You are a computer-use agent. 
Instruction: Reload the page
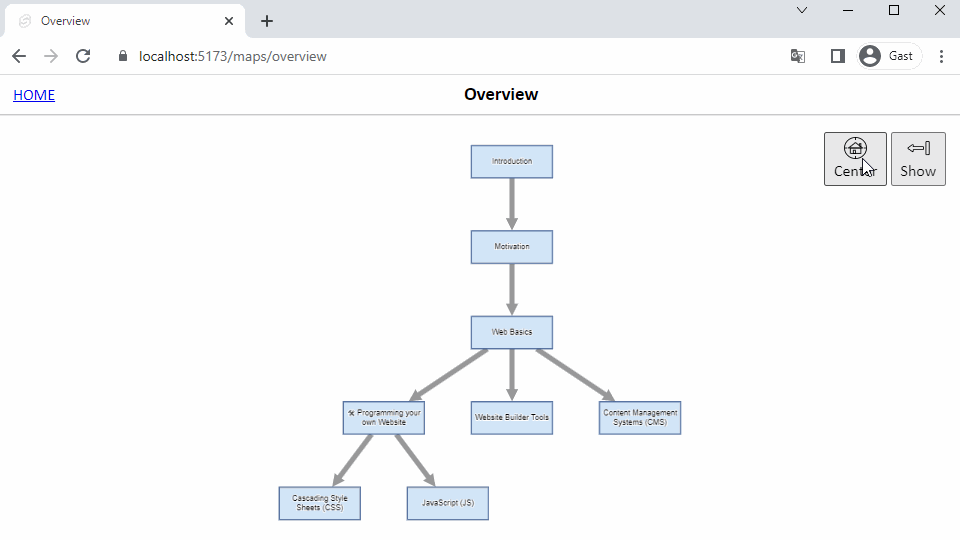pos(83,56)
